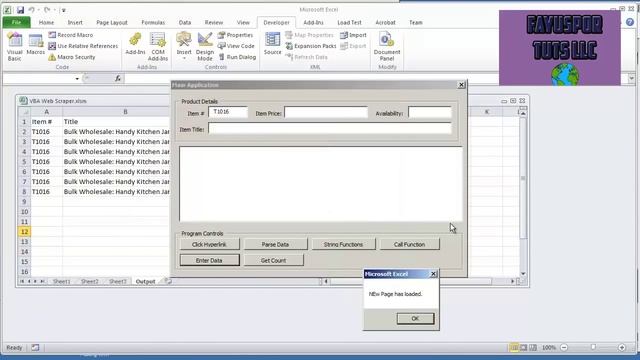Click the Item Price input field

326,112
